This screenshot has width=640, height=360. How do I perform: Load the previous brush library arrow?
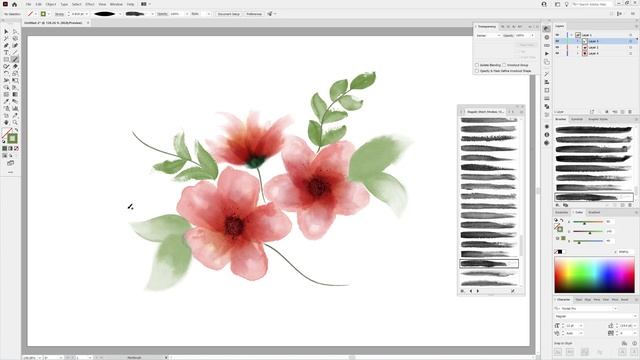pyautogui.click(x=471, y=291)
